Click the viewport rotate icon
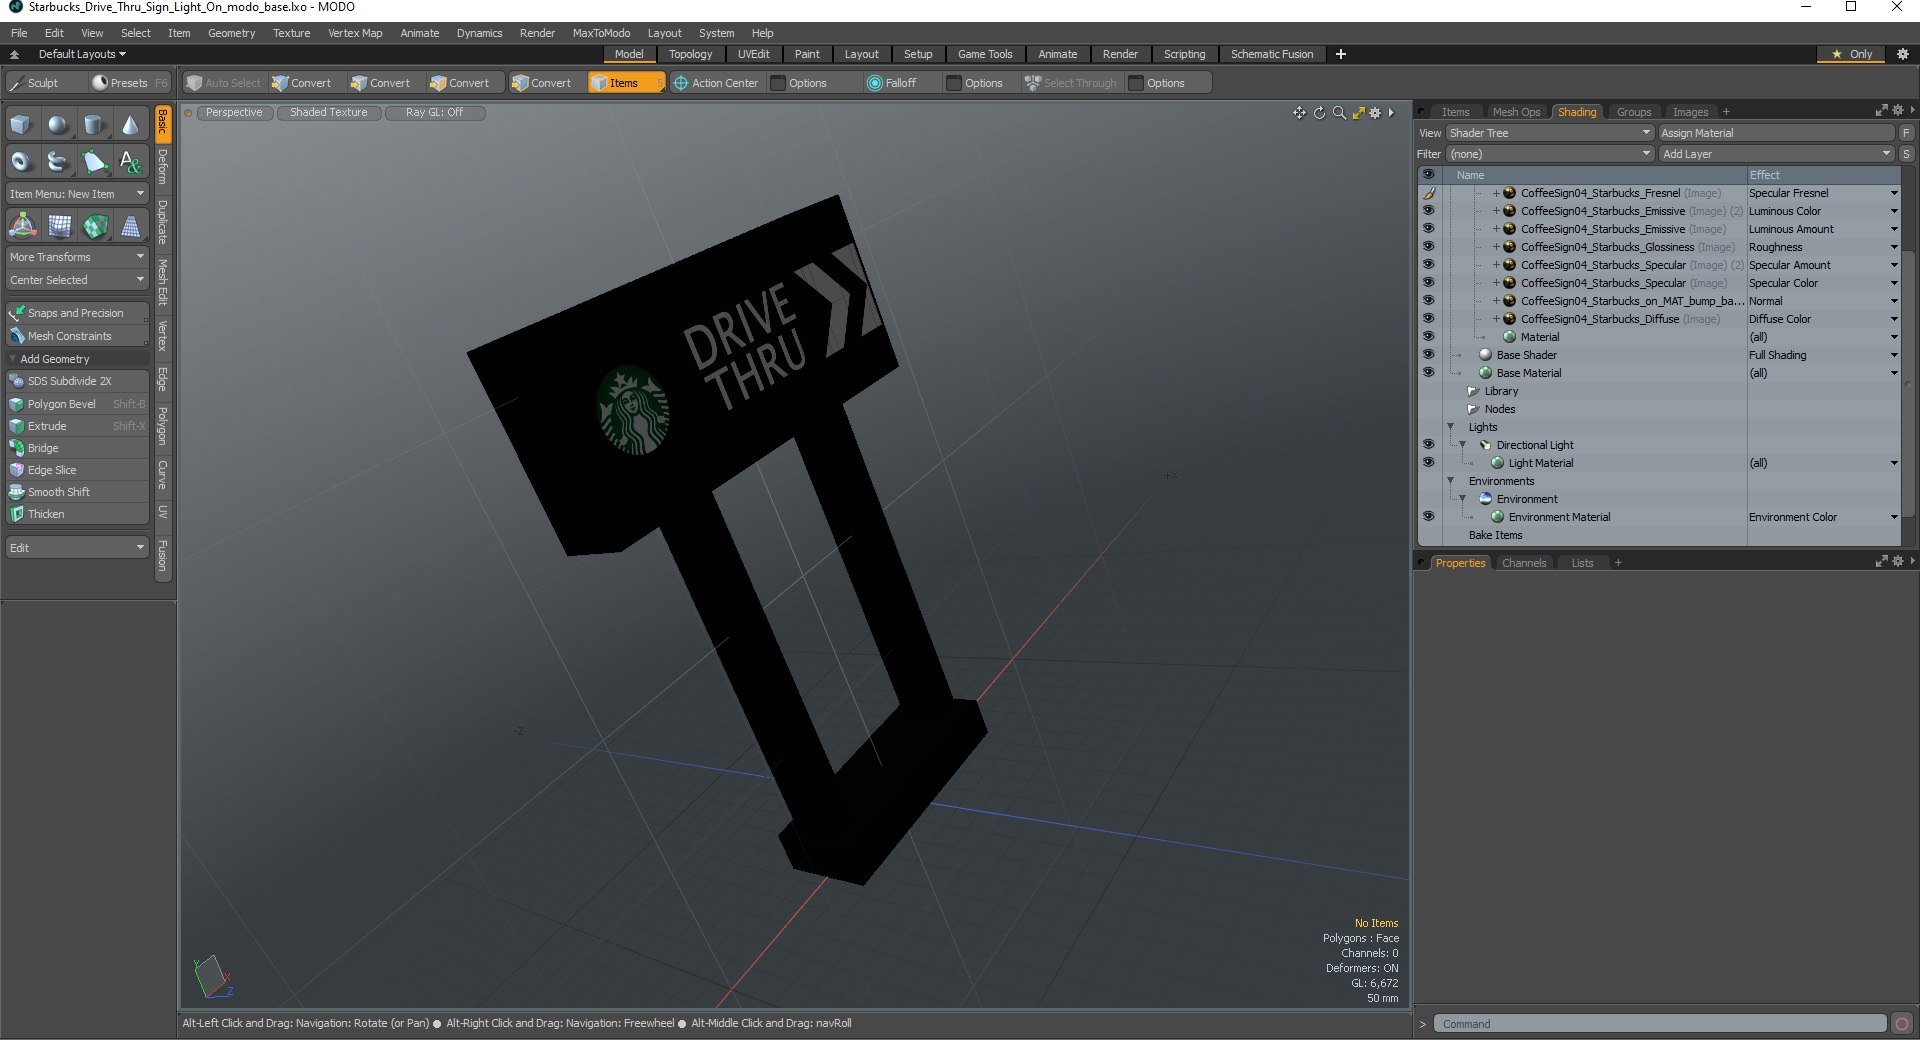The height and width of the screenshot is (1040, 1920). coord(1319,113)
